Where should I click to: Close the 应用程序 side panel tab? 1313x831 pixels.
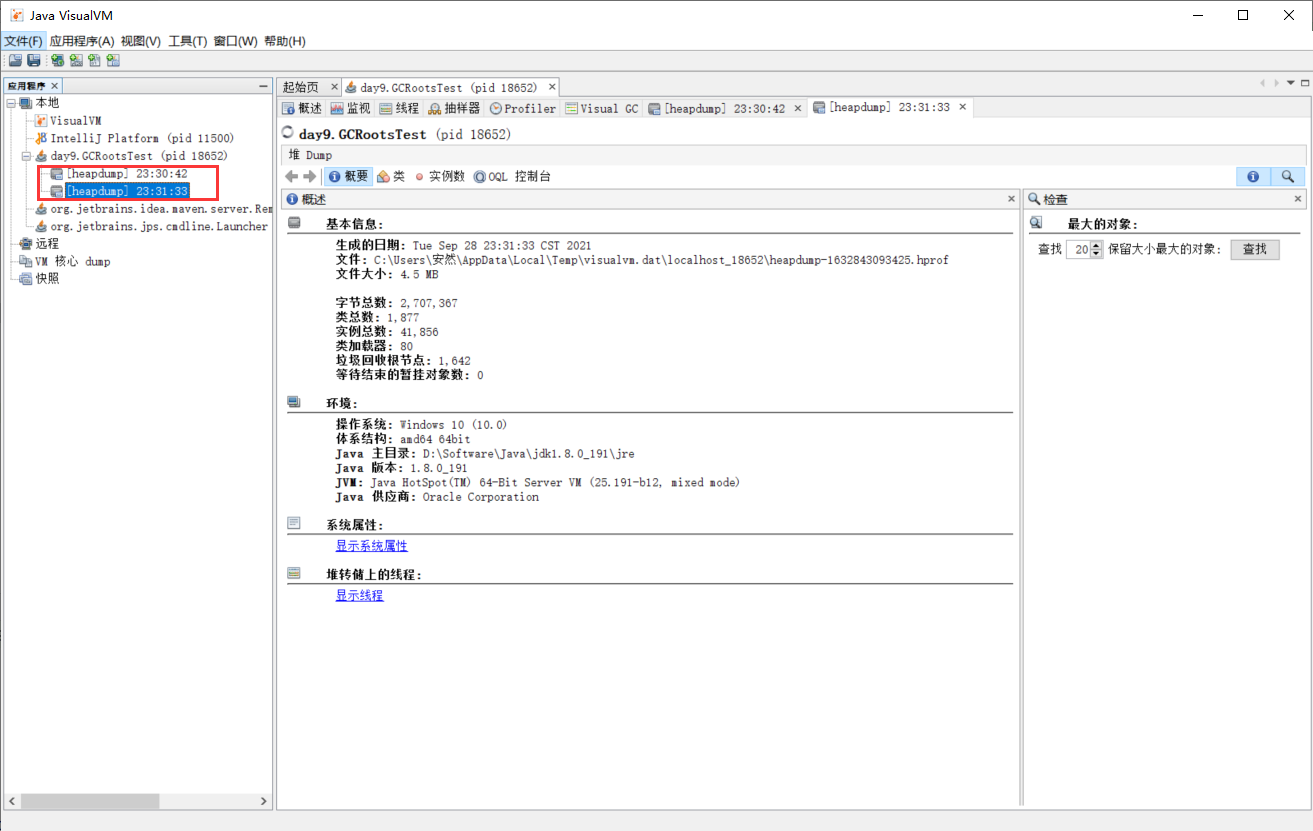click(x=55, y=87)
